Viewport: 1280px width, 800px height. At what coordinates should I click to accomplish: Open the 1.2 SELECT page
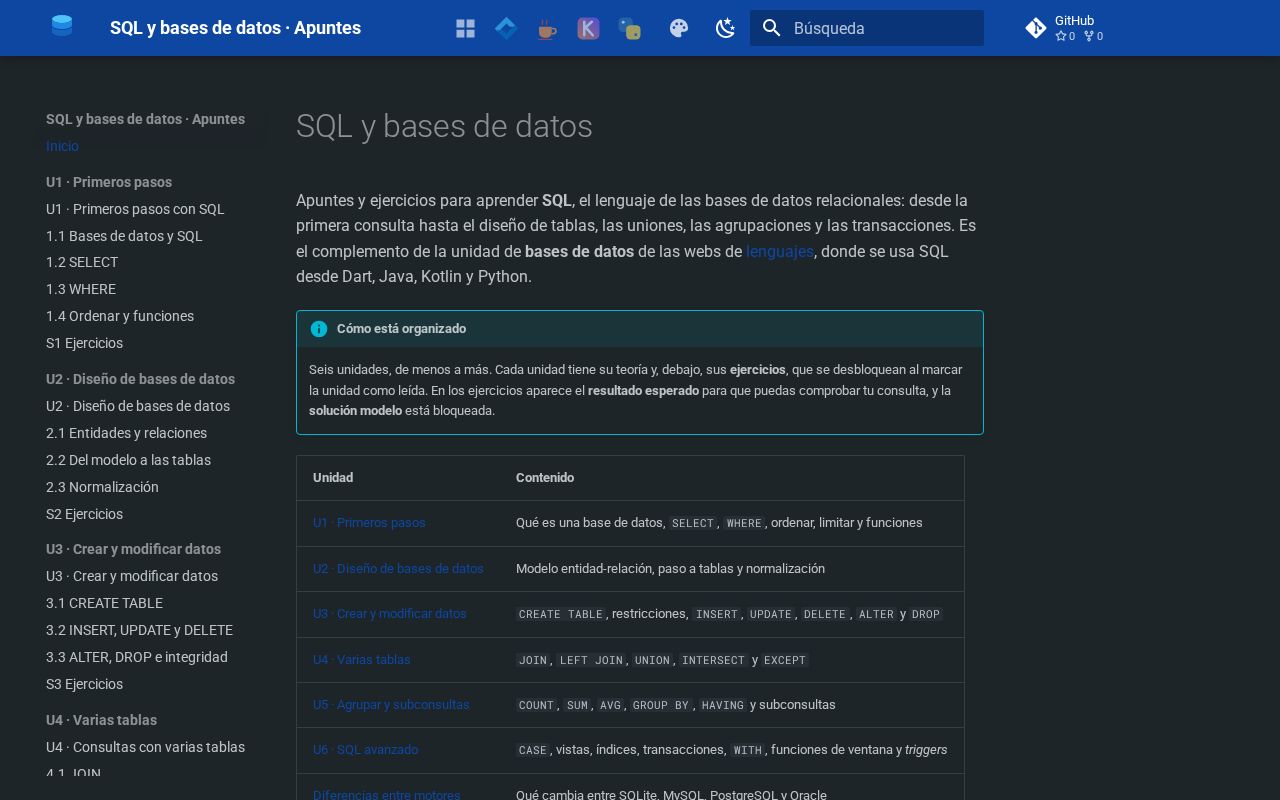click(x=82, y=262)
